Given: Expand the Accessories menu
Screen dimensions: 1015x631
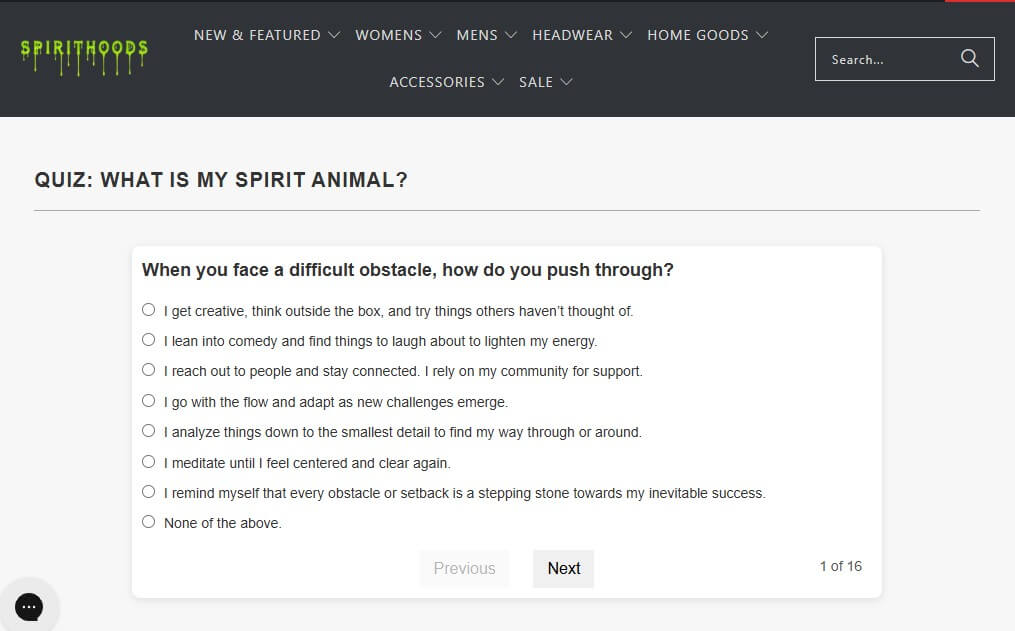Looking at the screenshot, I should tap(446, 82).
